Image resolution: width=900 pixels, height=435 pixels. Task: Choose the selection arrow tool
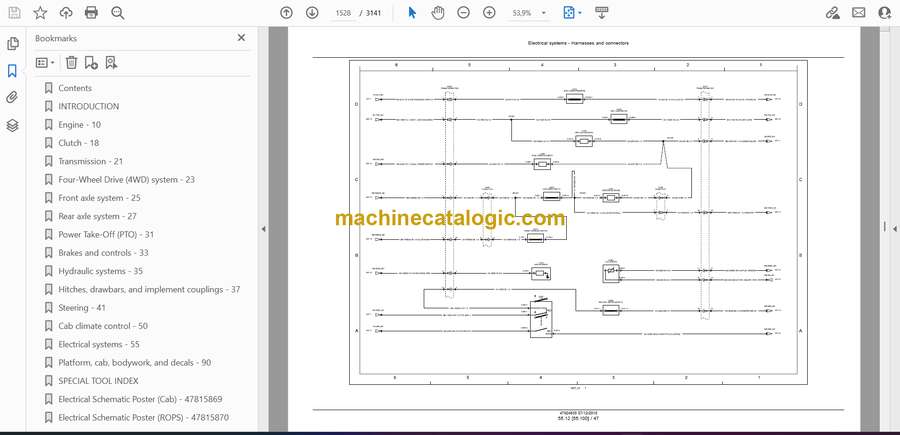coord(412,13)
